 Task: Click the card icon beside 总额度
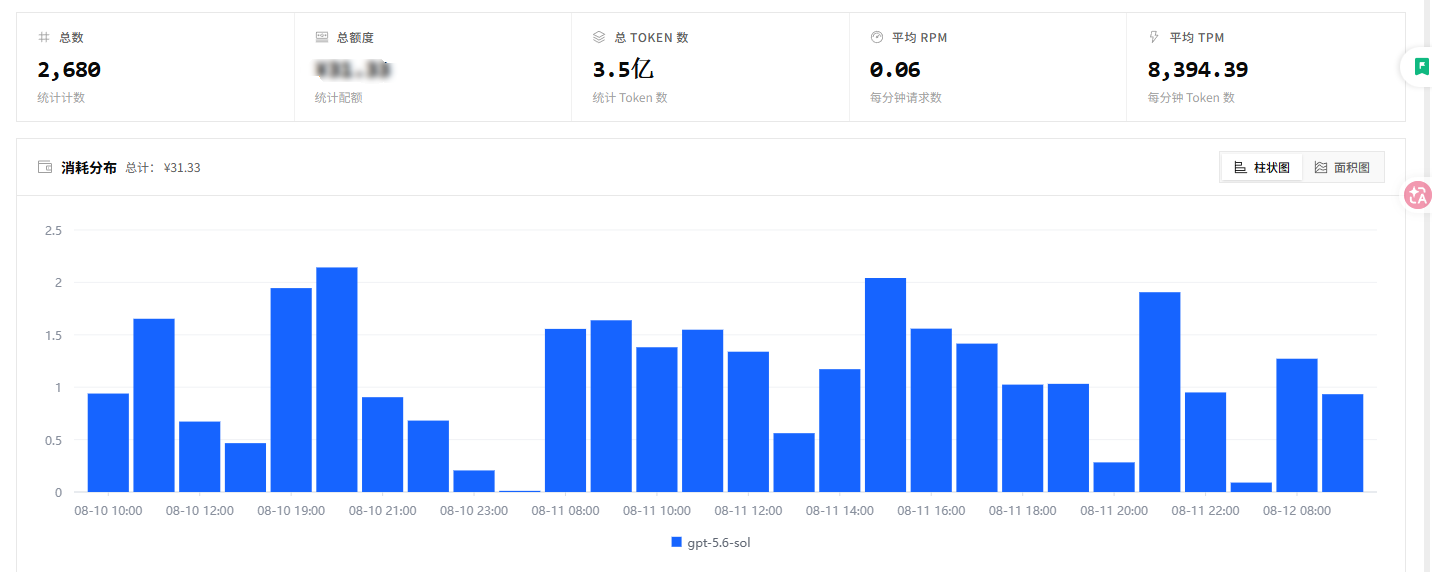click(321, 37)
